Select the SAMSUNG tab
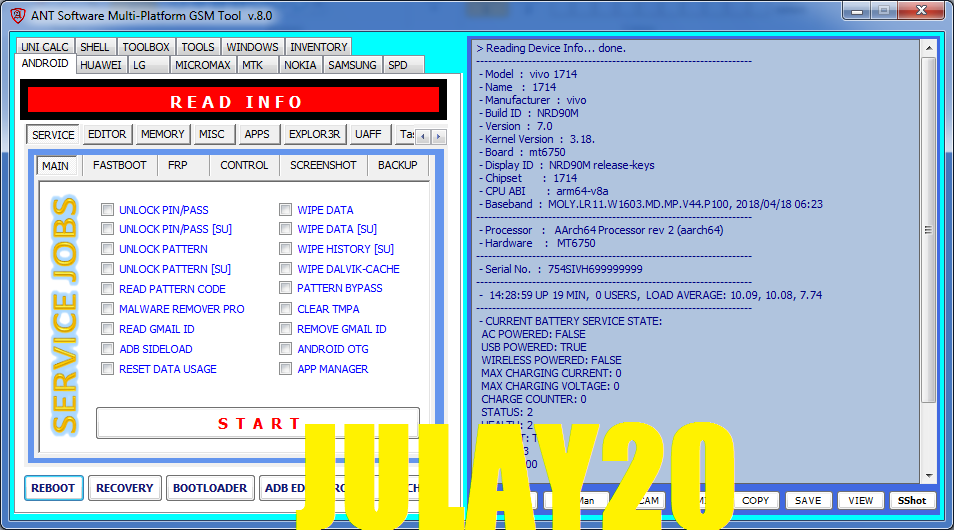The image size is (954, 530). [x=352, y=65]
